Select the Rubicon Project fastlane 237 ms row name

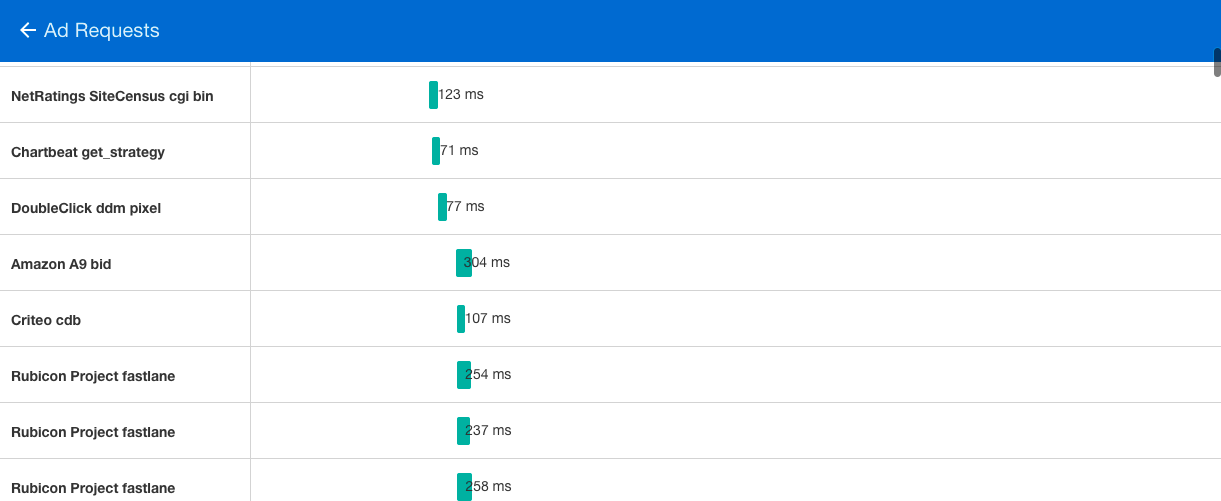[93, 432]
